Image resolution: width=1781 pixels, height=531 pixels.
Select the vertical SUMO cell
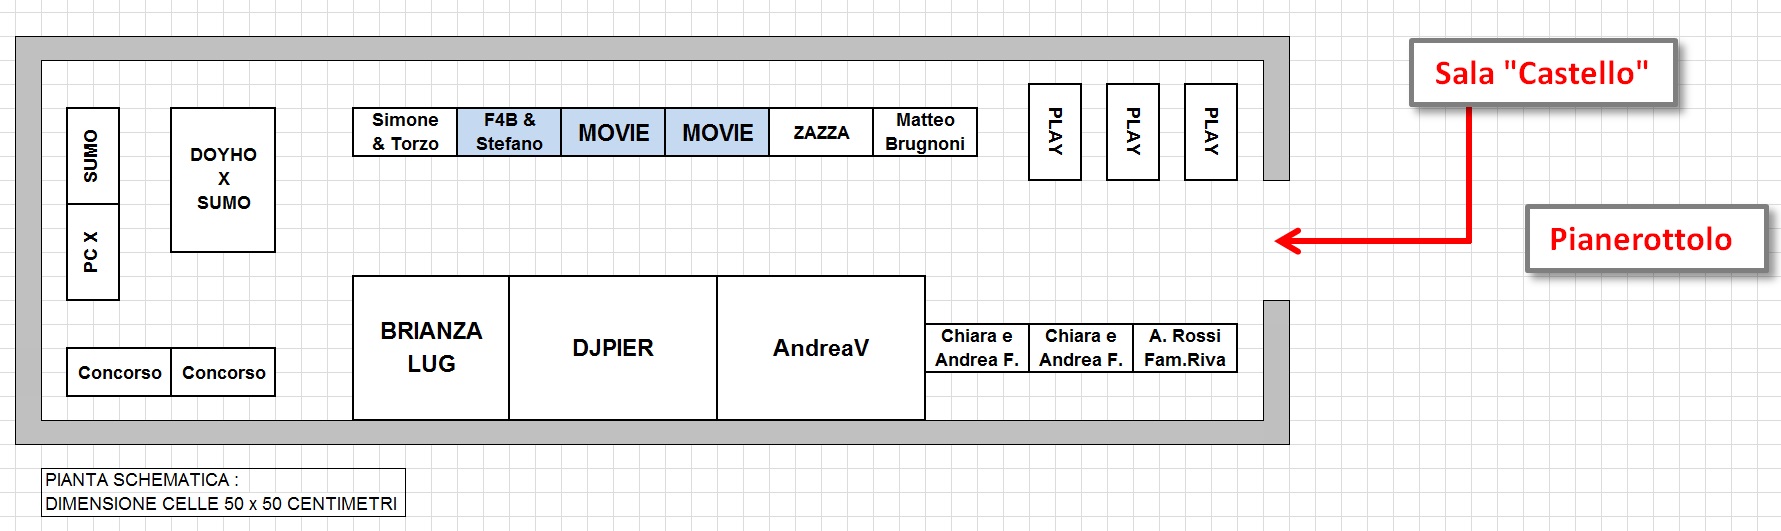pos(93,156)
